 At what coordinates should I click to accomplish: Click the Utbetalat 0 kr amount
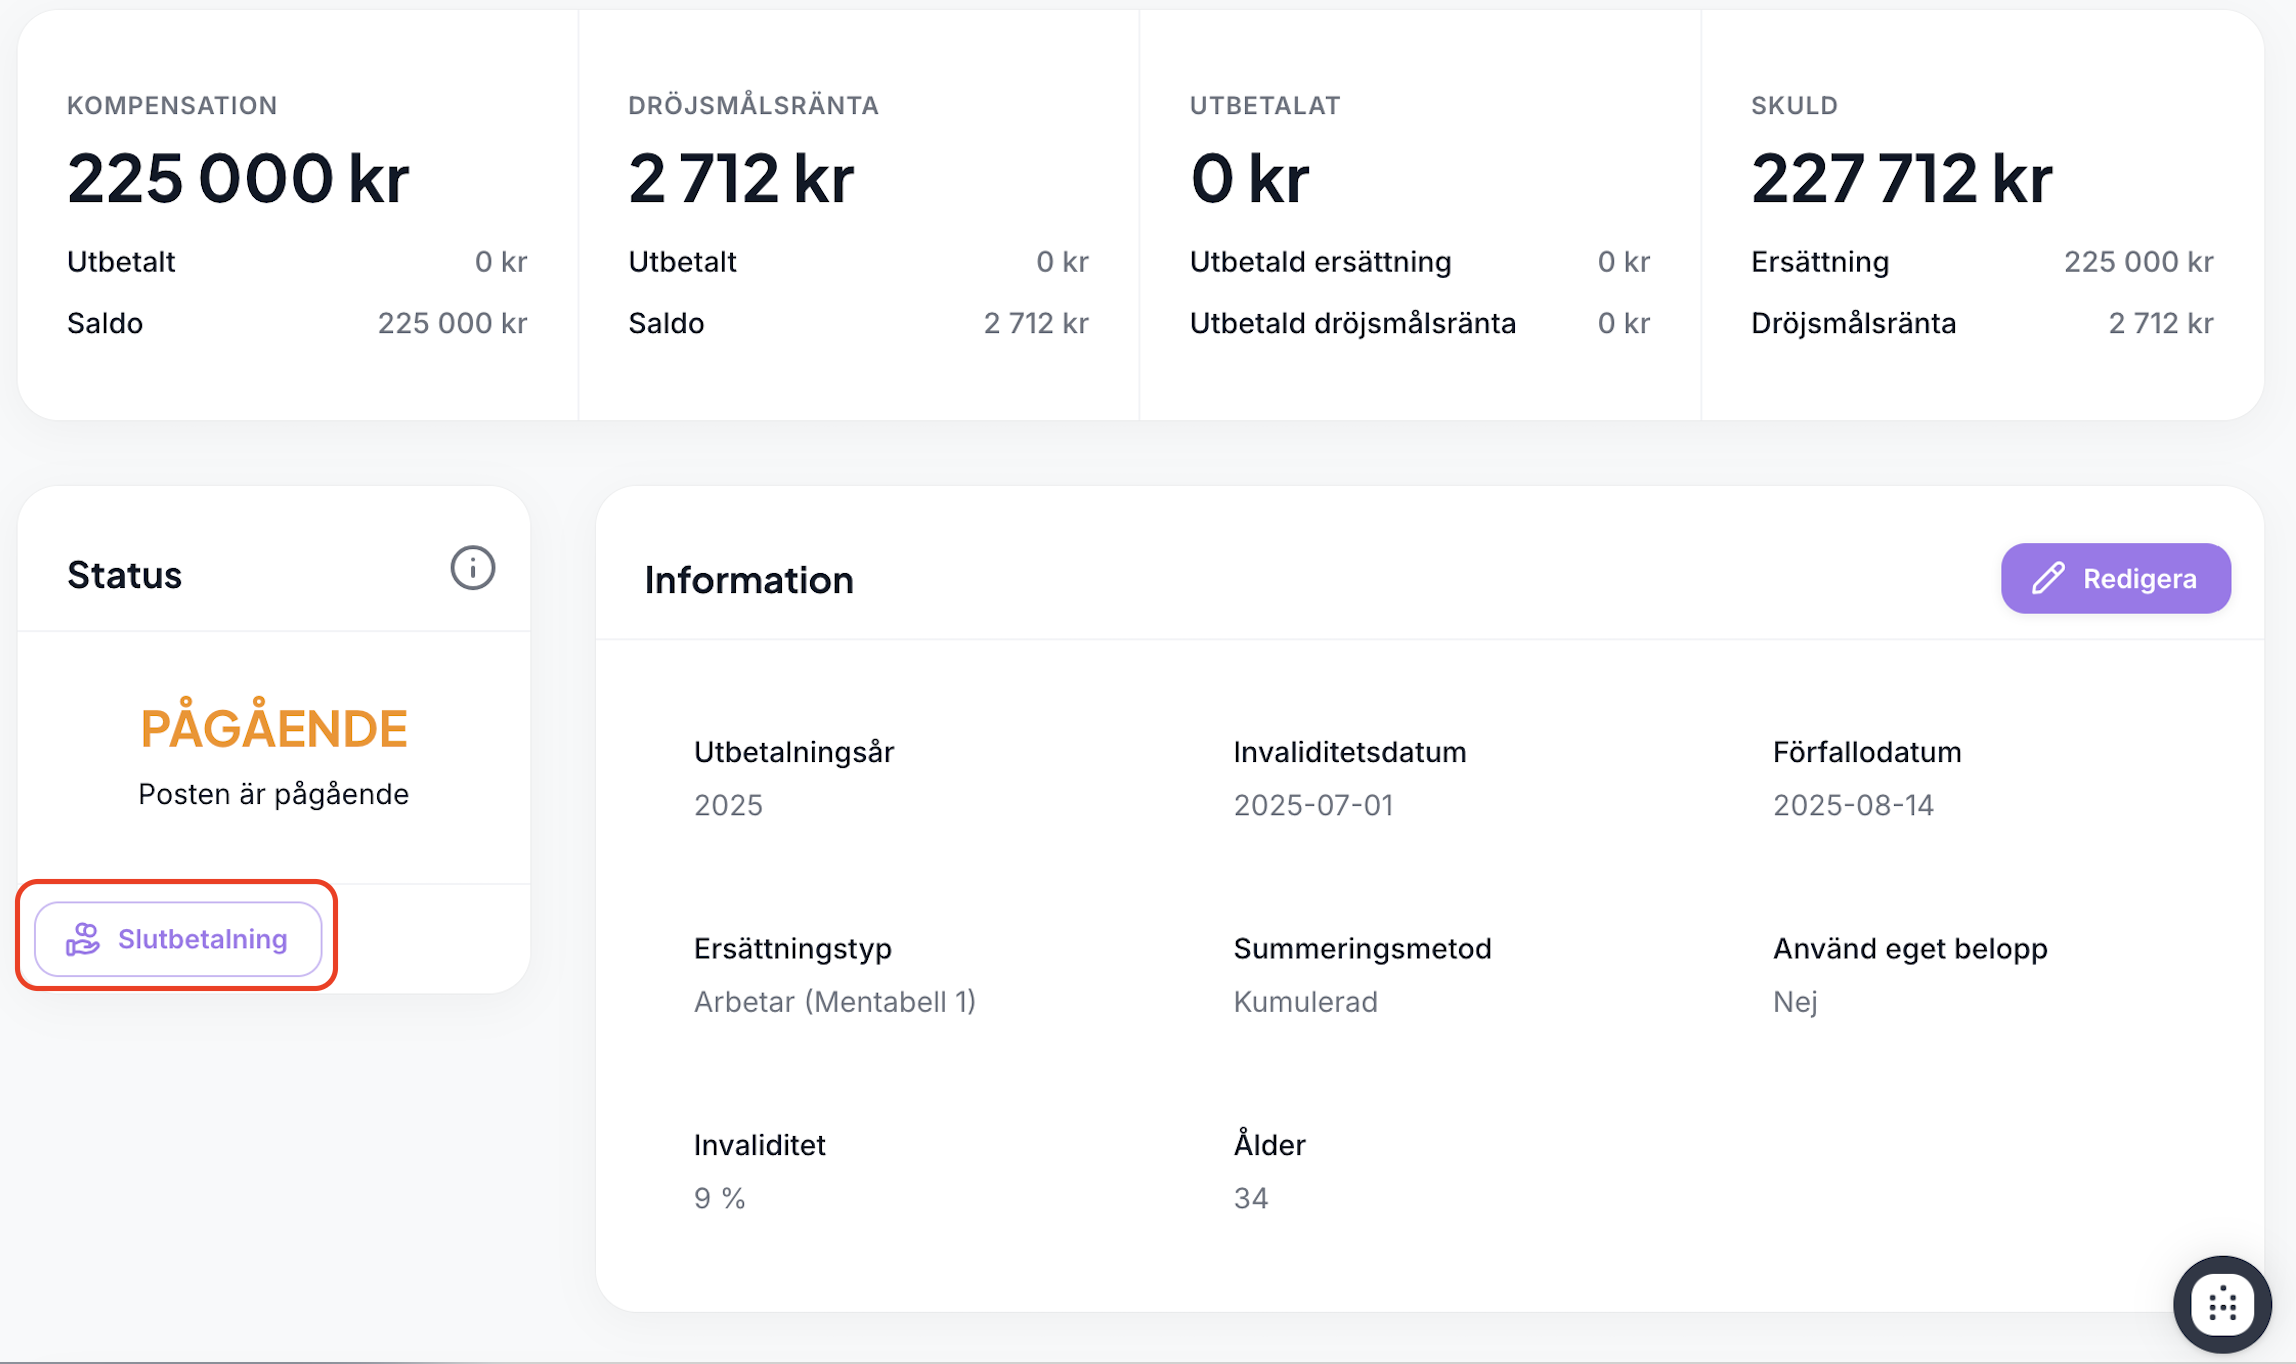pos(1249,179)
